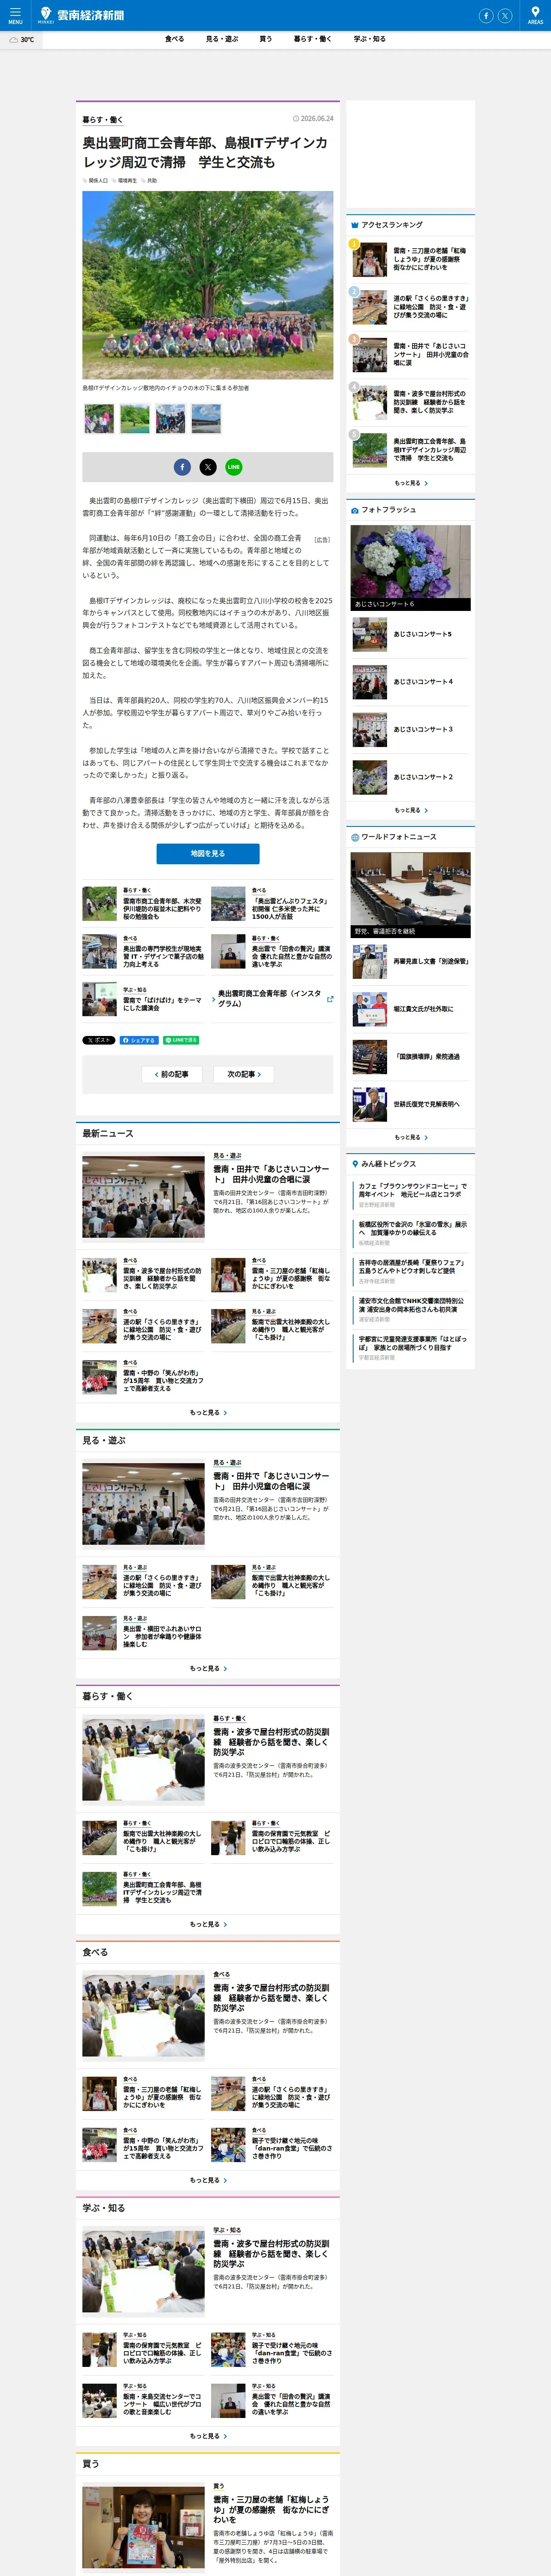Viewport: 551px width, 2576px height.
Task: Click the external-link icon beside インスタグラム link
Action: click(330, 998)
